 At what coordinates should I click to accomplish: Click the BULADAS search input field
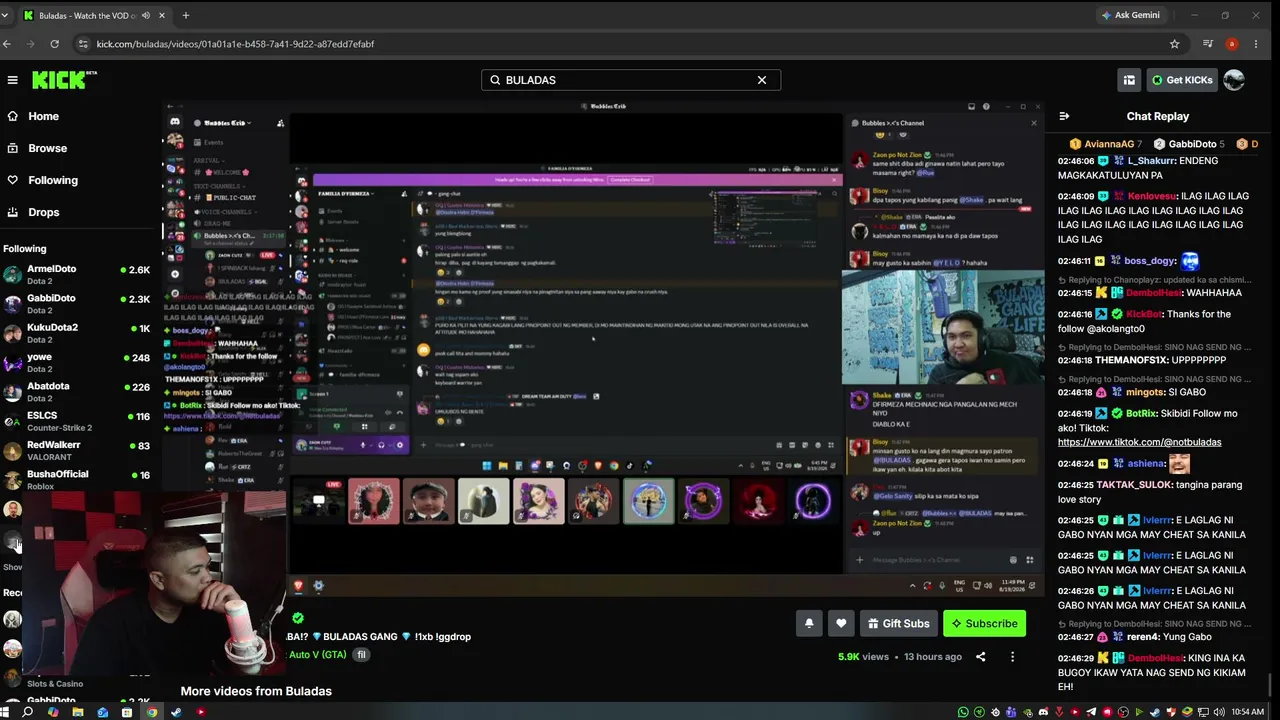pyautogui.click(x=630, y=80)
